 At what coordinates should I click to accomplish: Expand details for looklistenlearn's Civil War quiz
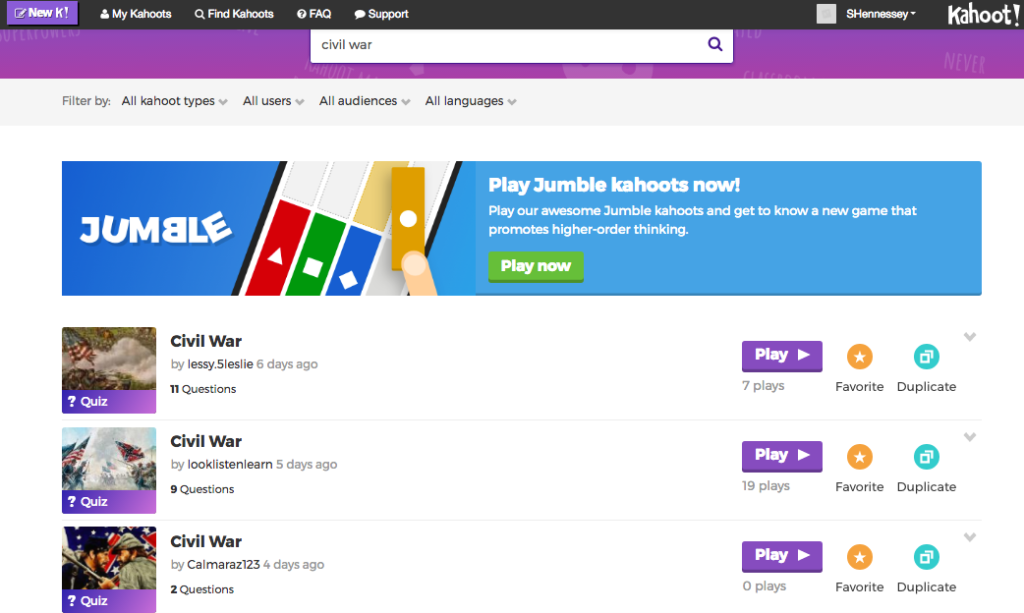pos(970,437)
